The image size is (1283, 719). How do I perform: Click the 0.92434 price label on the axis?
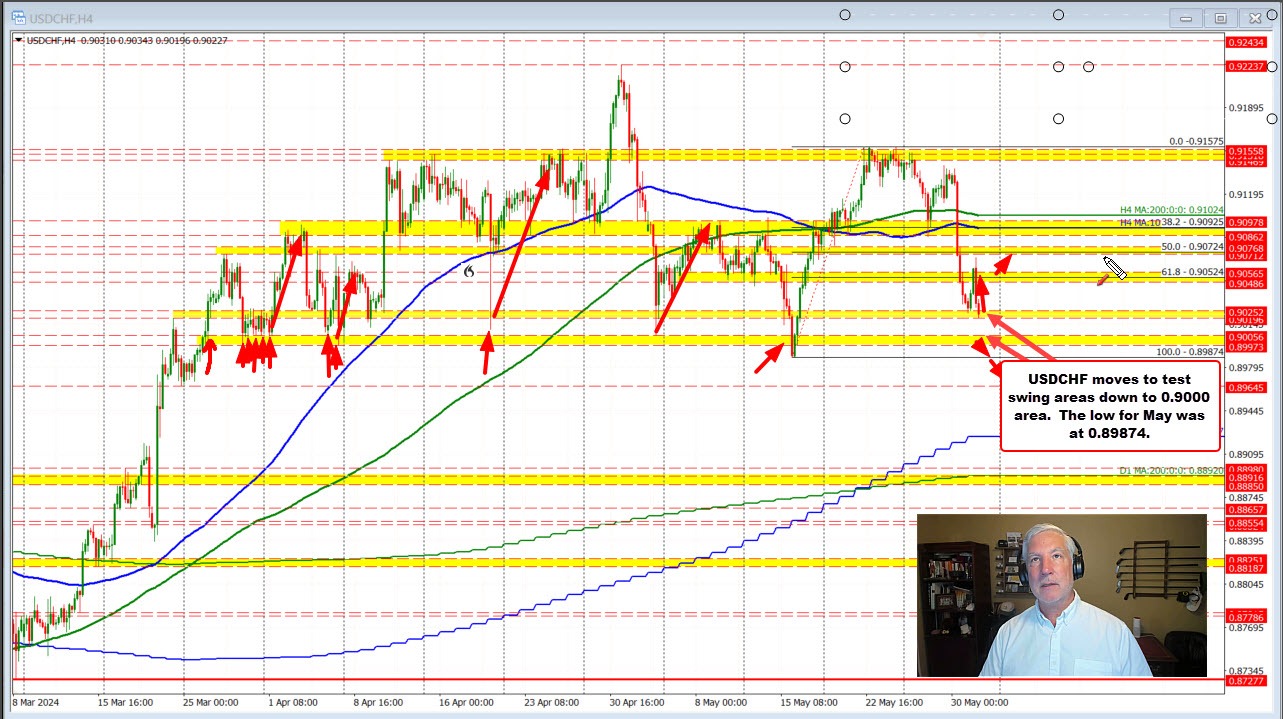(x=1246, y=42)
